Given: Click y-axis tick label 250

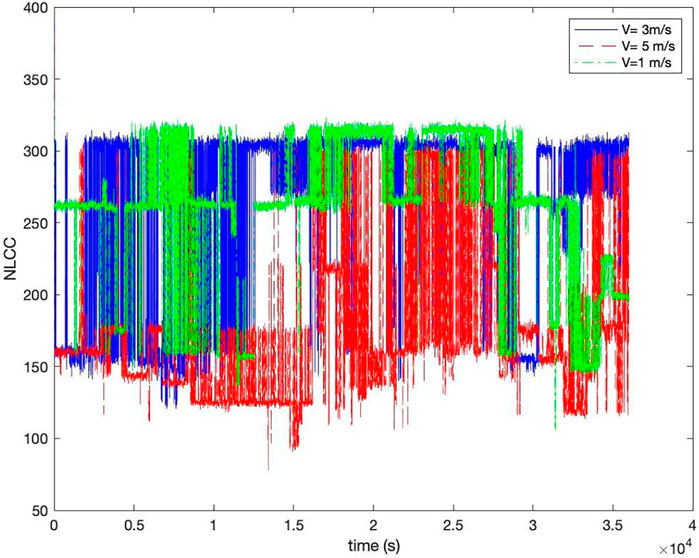Looking at the screenshot, I should tap(35, 223).
